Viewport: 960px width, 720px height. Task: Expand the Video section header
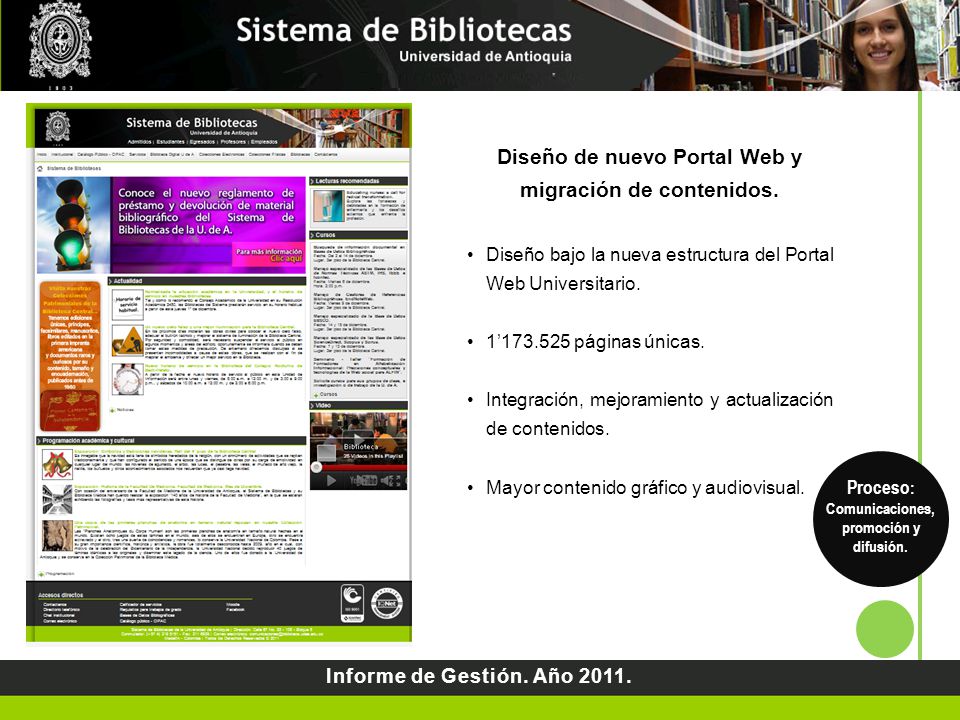click(358, 405)
